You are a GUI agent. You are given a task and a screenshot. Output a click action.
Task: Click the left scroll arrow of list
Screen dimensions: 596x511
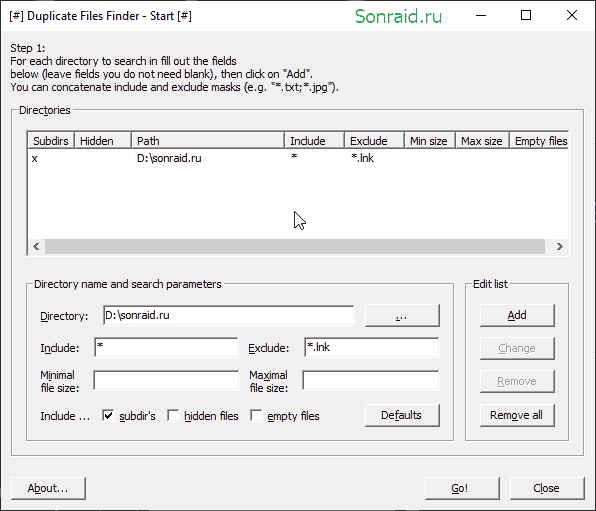(x=36, y=246)
